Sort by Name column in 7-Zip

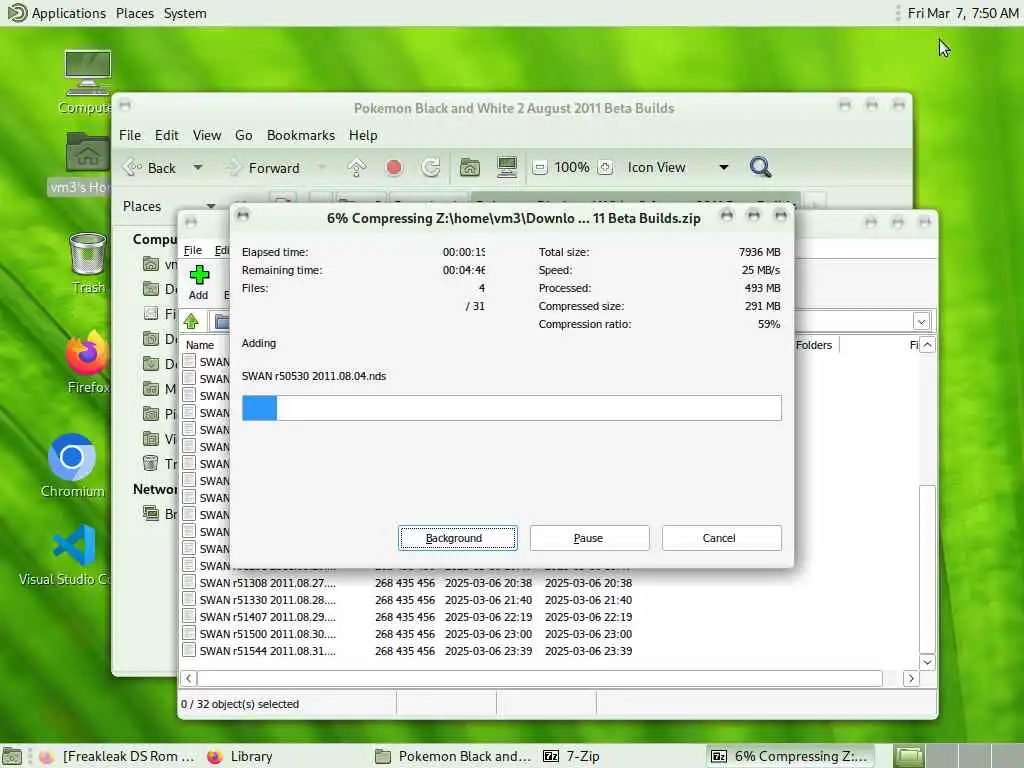(x=200, y=345)
